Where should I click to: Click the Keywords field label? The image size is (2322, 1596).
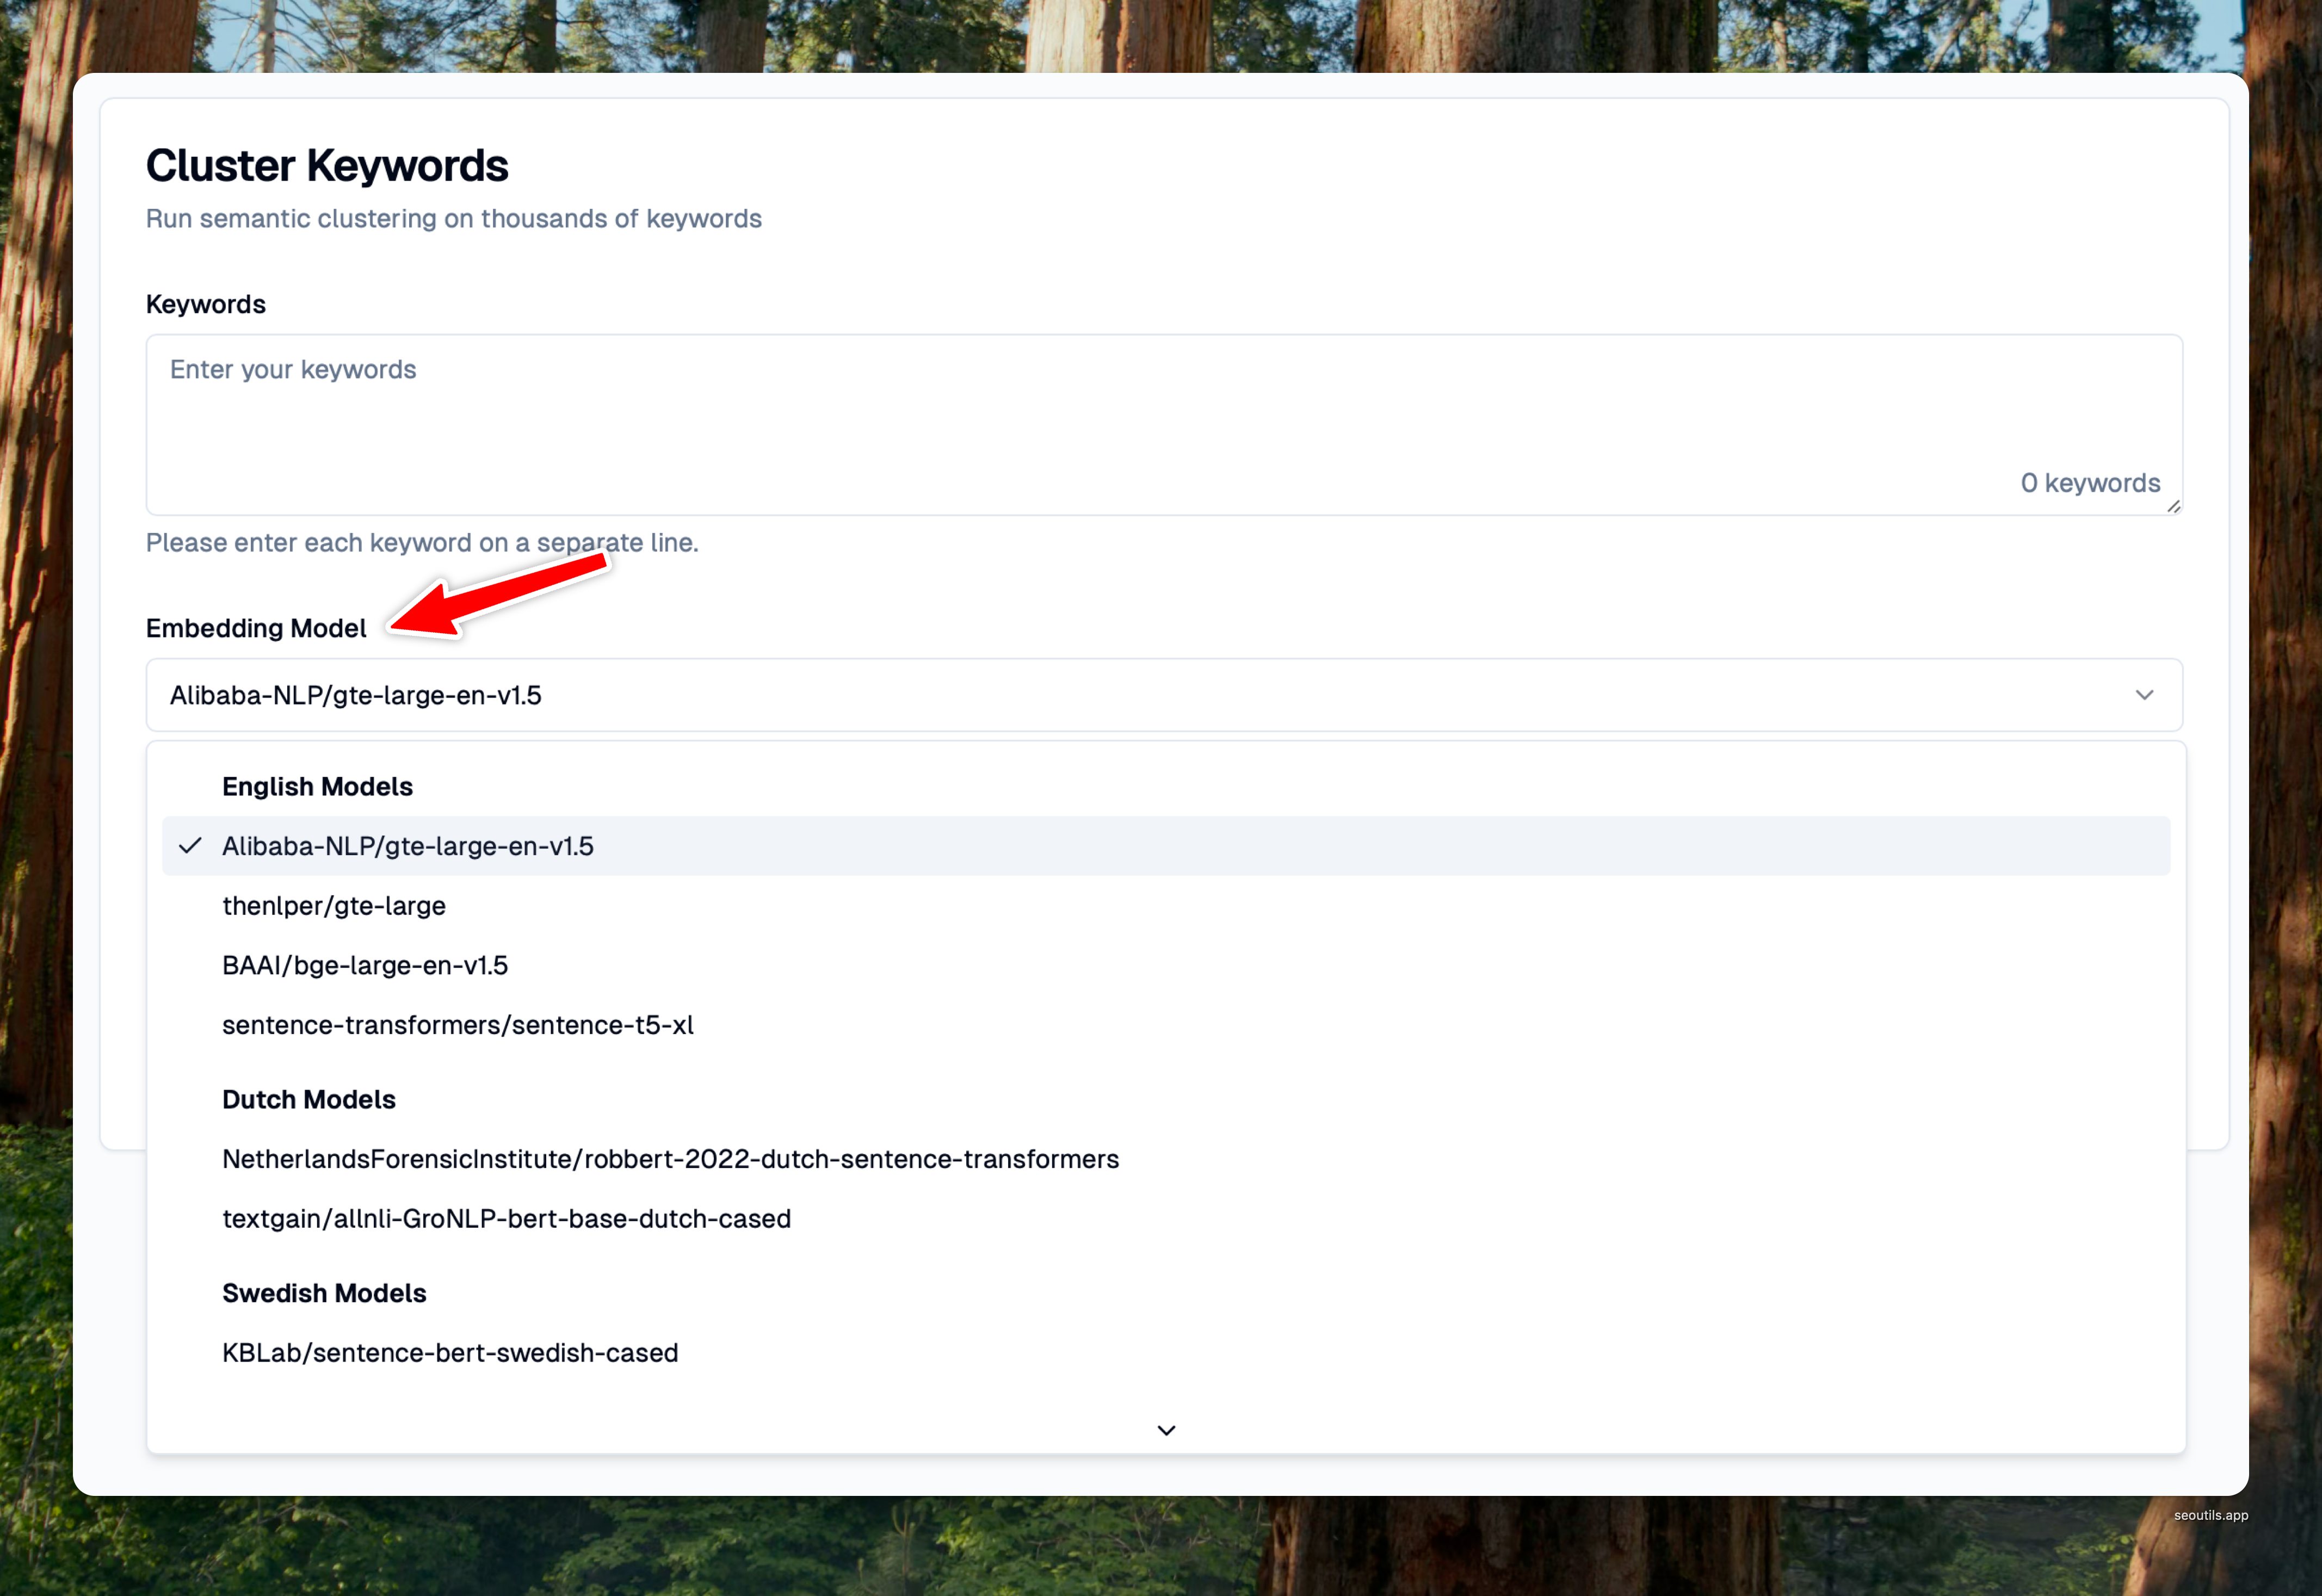(x=206, y=304)
